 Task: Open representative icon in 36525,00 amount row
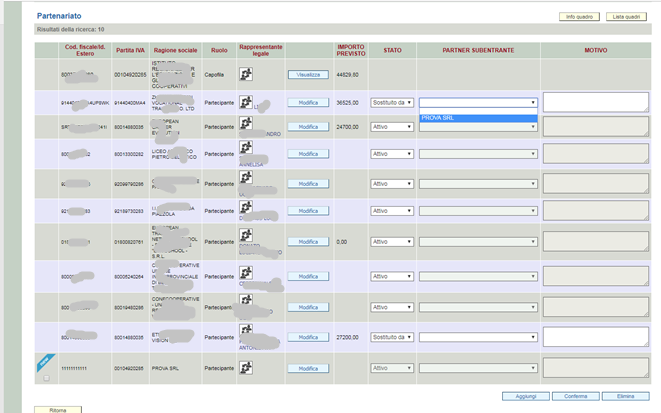(246, 98)
